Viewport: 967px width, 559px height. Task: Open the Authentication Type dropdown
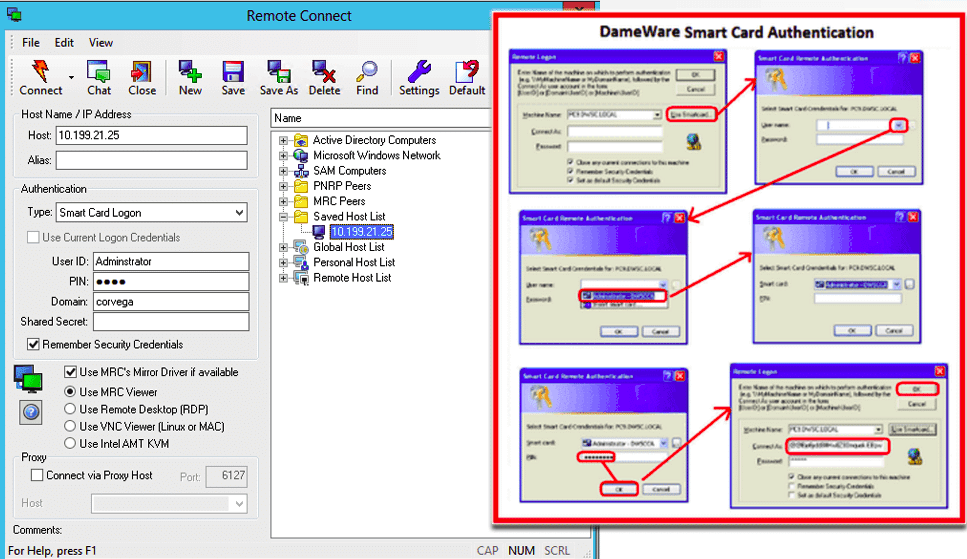point(239,213)
